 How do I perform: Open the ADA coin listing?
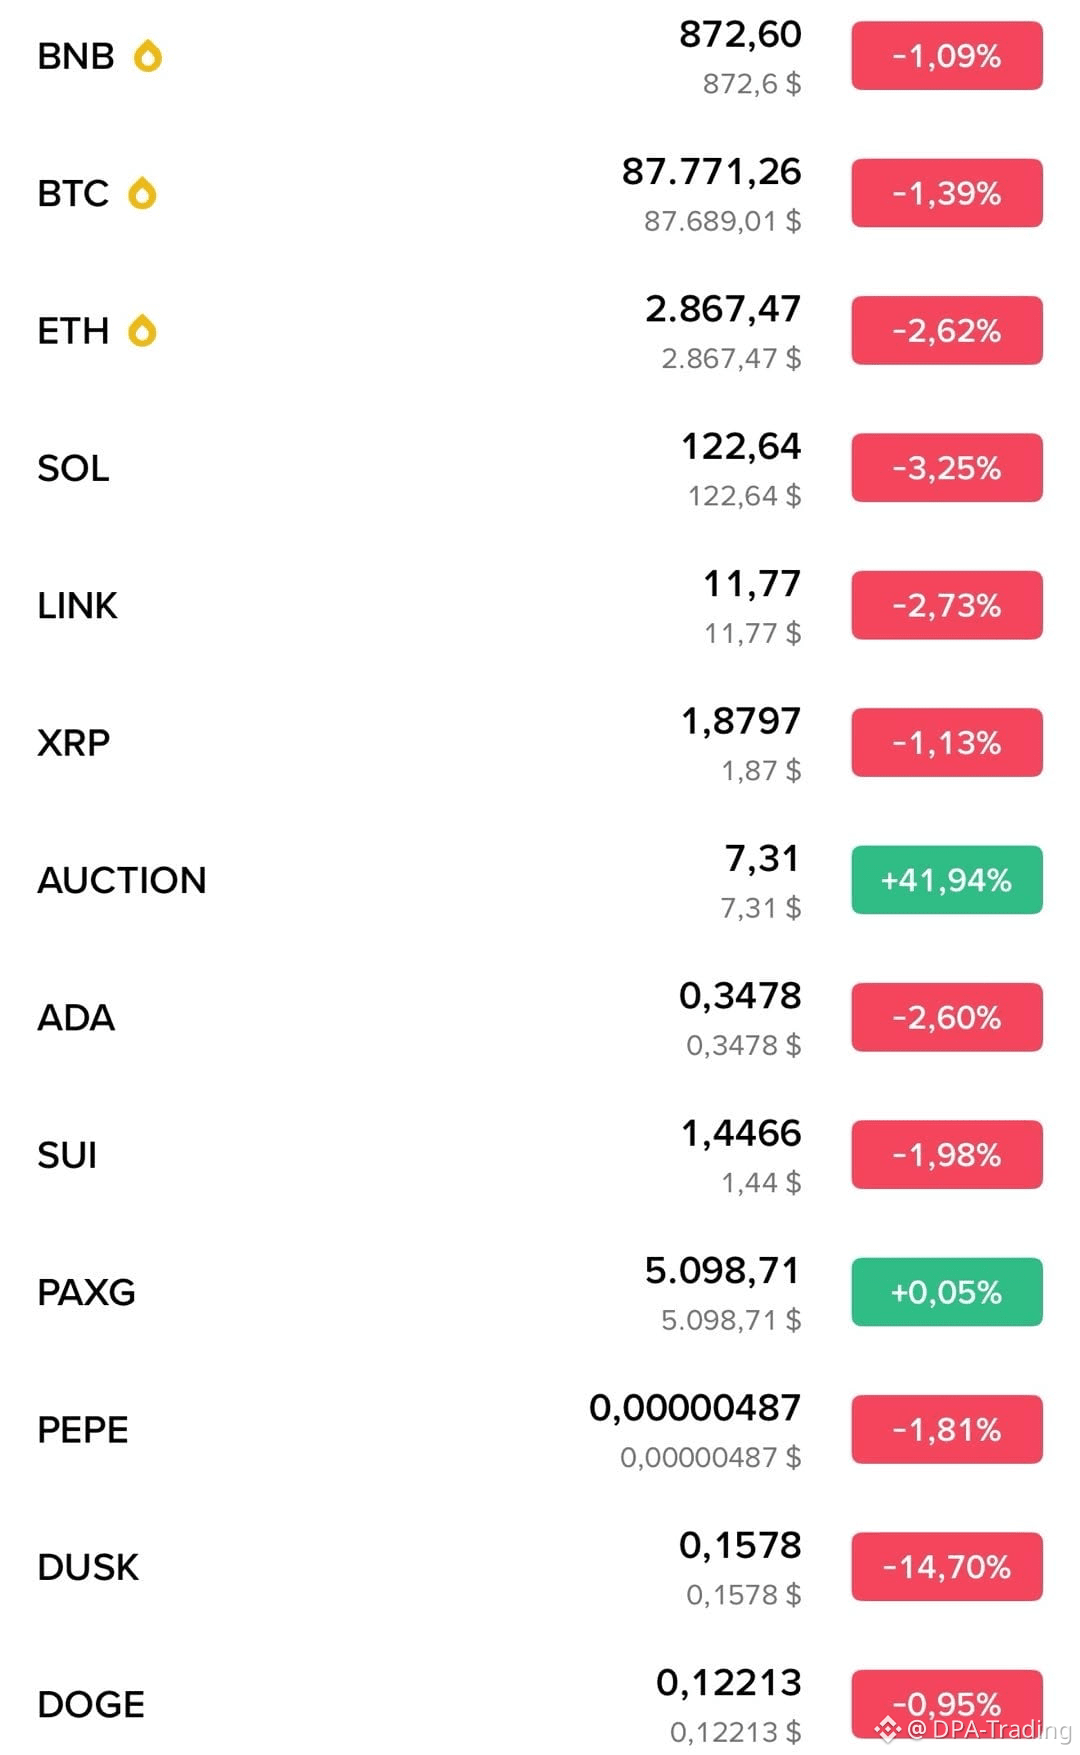[x=540, y=1018]
